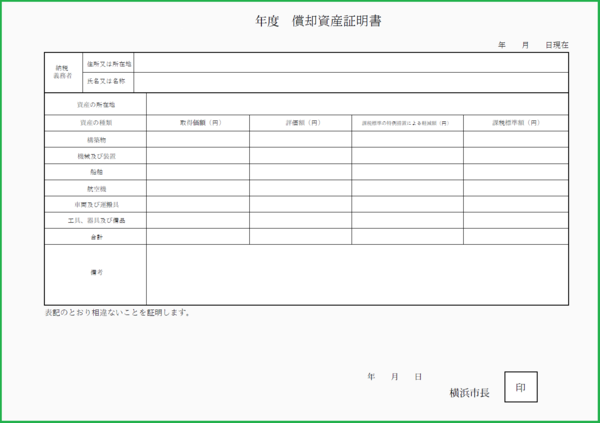The image size is (600, 423).
Task: Select the 取得価額 cell in 合計 row
Action: tap(198, 237)
